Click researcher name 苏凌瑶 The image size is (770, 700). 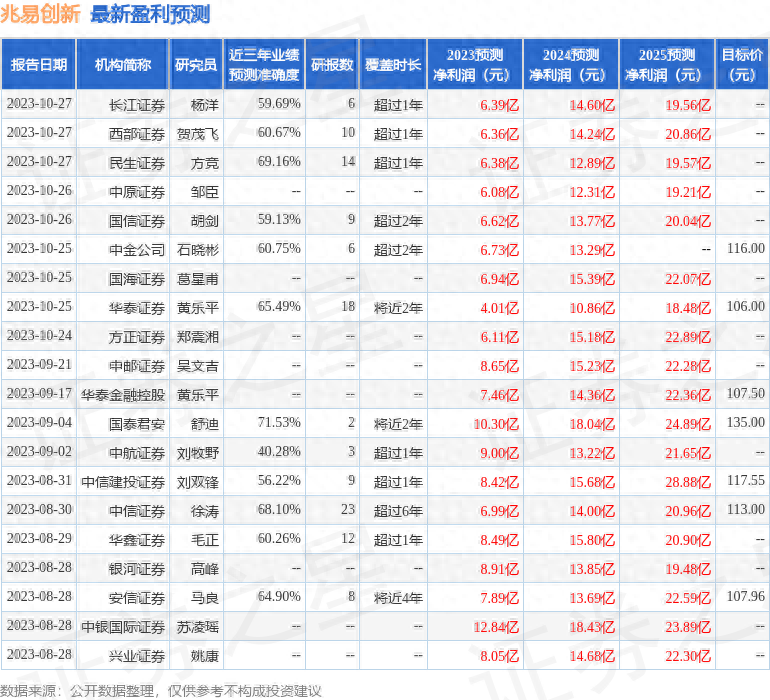coord(197,627)
